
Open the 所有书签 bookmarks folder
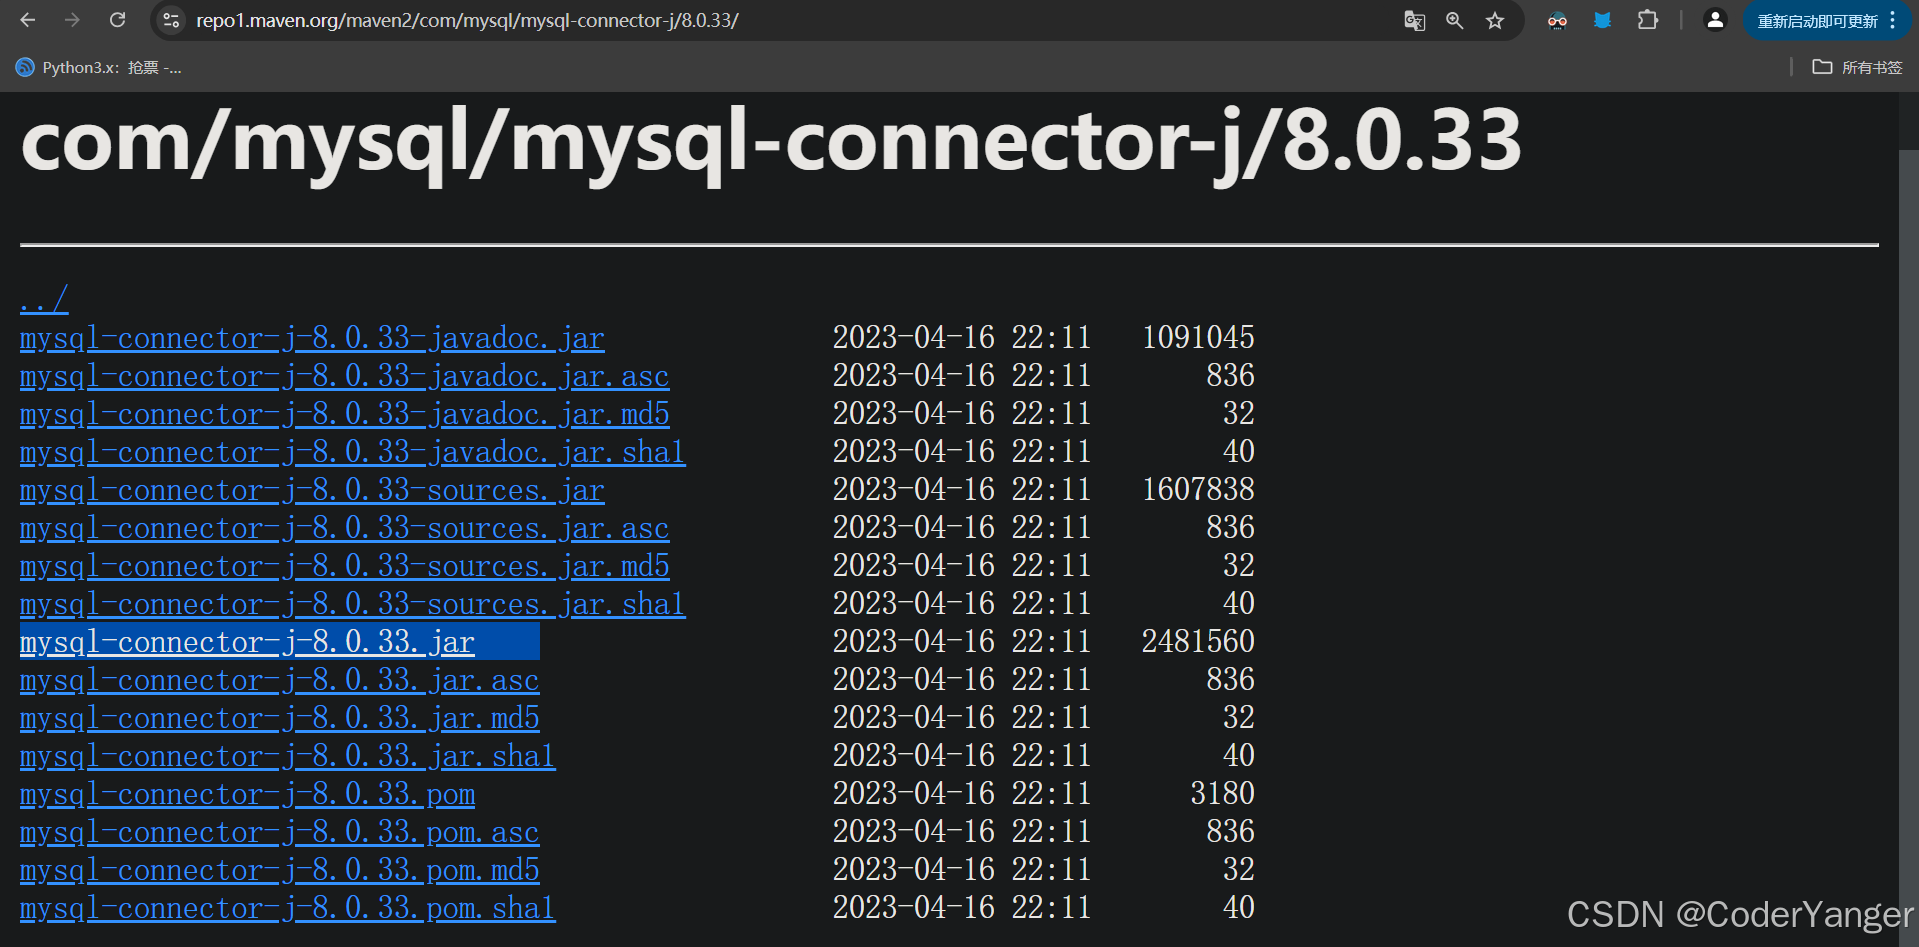pyautogui.click(x=1858, y=67)
